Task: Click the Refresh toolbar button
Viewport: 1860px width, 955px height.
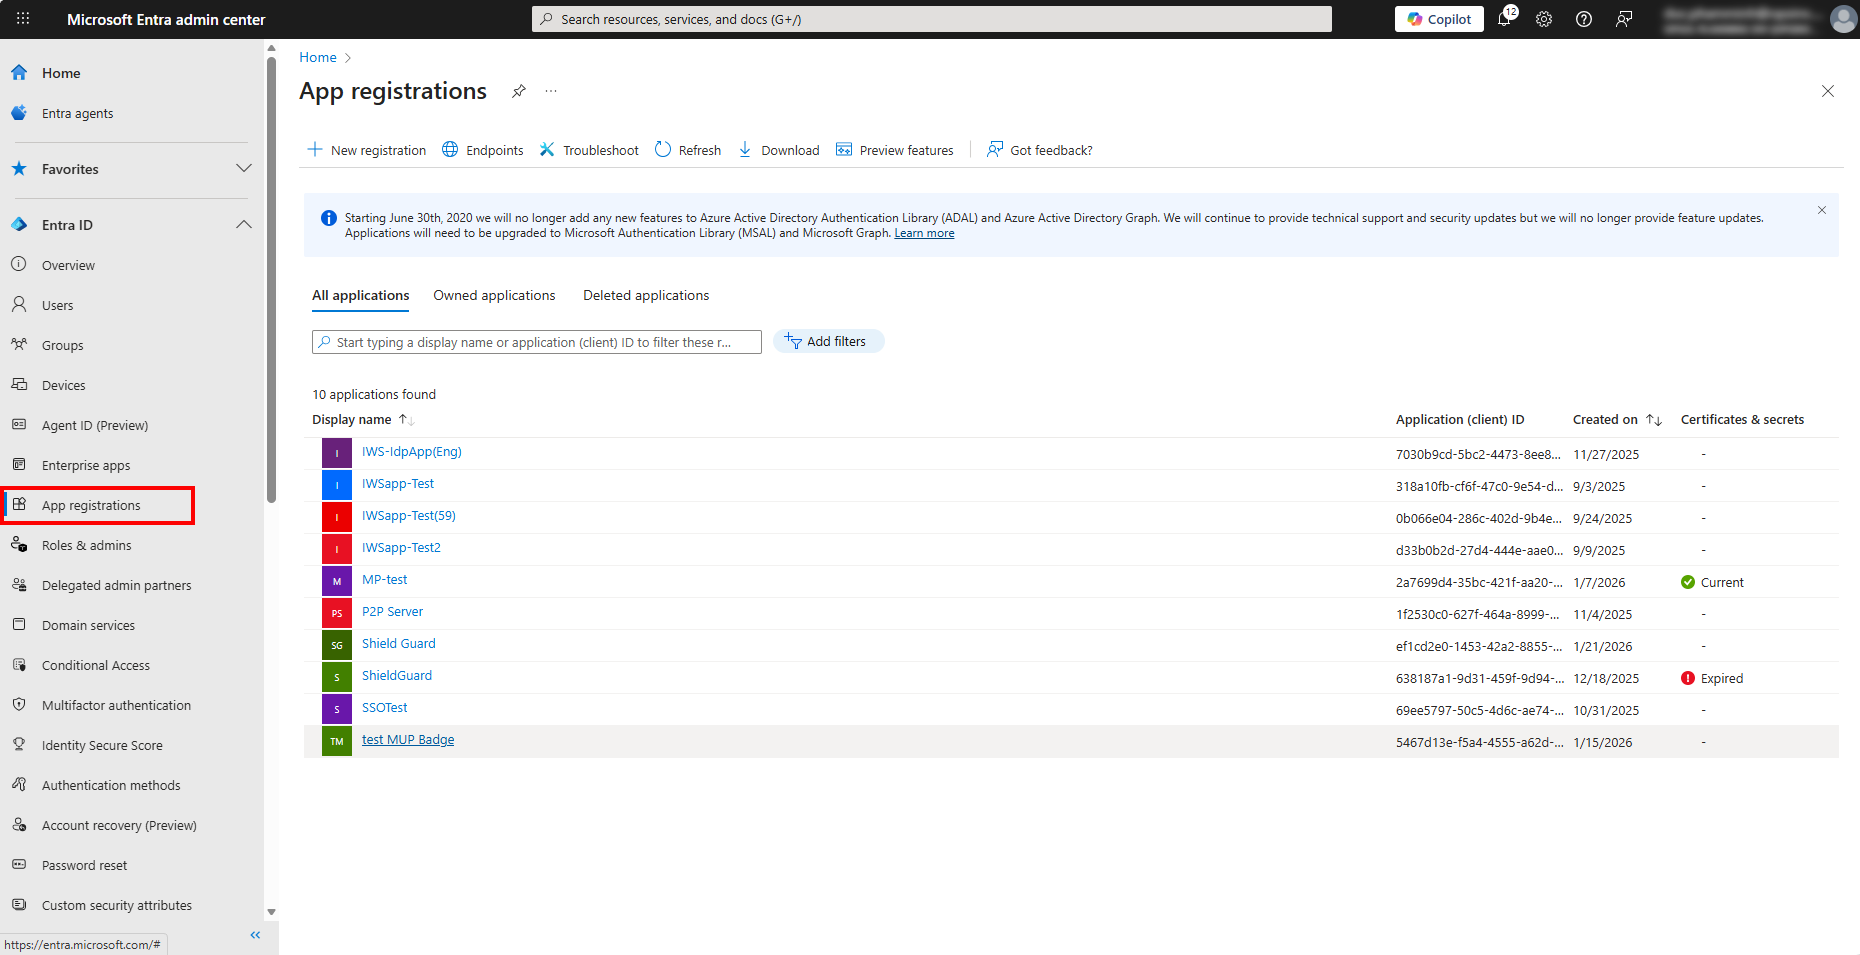Action: tap(688, 150)
